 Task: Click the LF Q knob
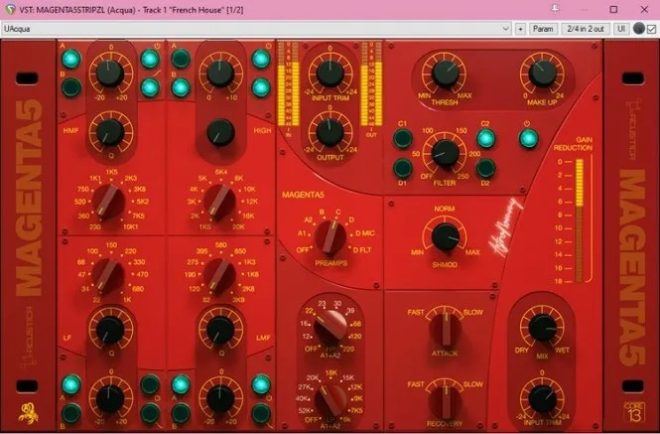110,330
